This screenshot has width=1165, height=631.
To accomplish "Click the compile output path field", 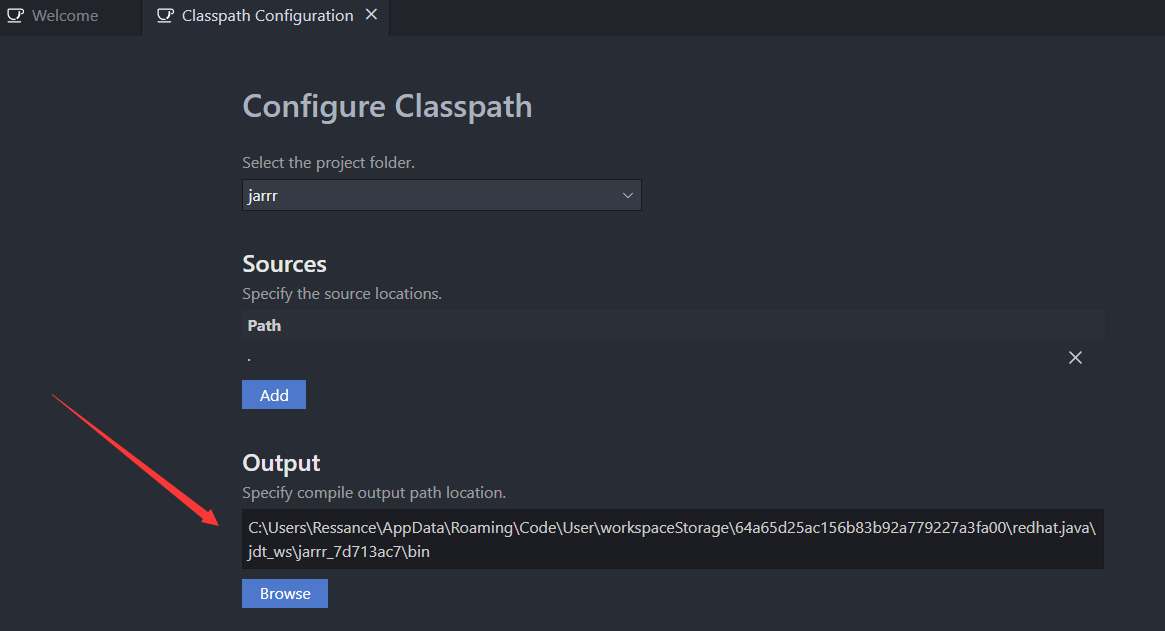I will (672, 538).
